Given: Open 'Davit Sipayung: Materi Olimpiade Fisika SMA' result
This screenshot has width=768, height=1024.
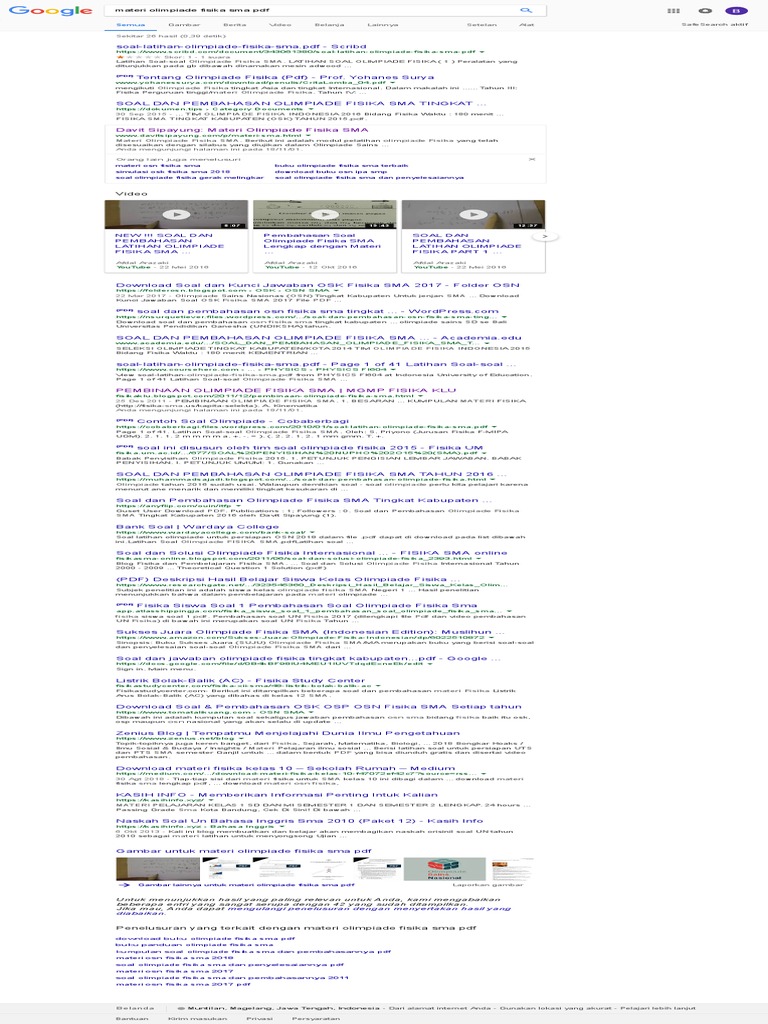Looking at the screenshot, I should point(242,130).
